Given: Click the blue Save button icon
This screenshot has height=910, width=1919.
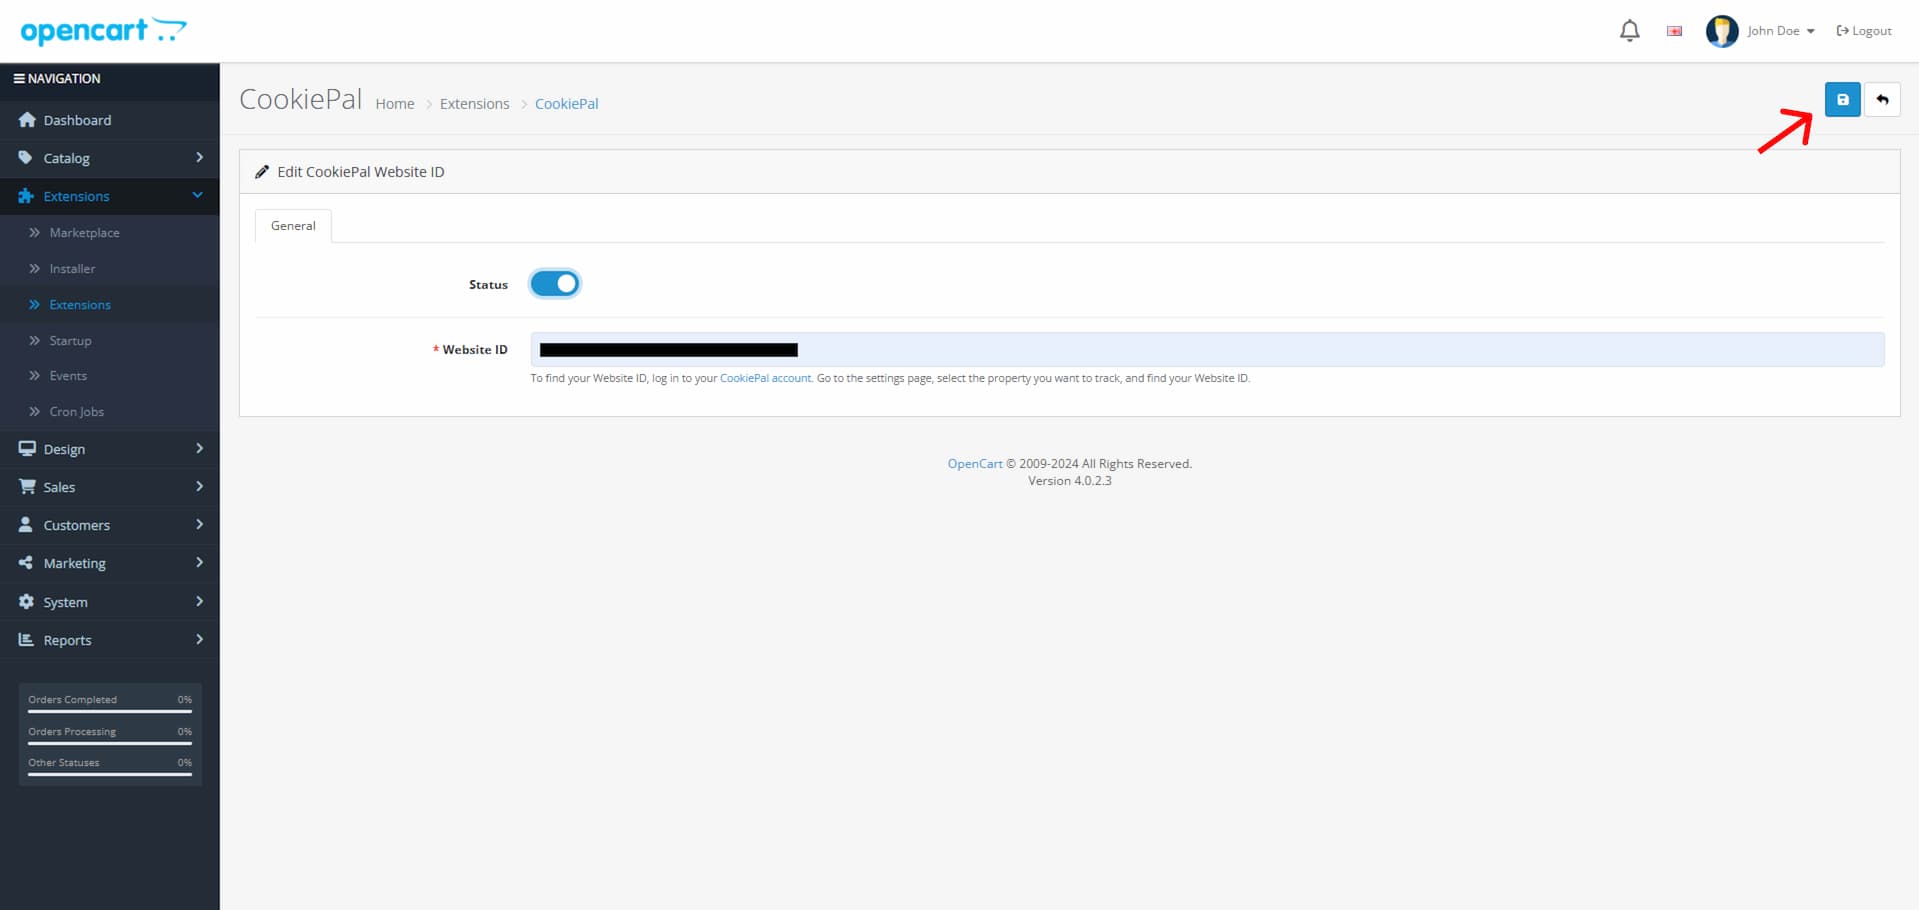Looking at the screenshot, I should [1842, 100].
